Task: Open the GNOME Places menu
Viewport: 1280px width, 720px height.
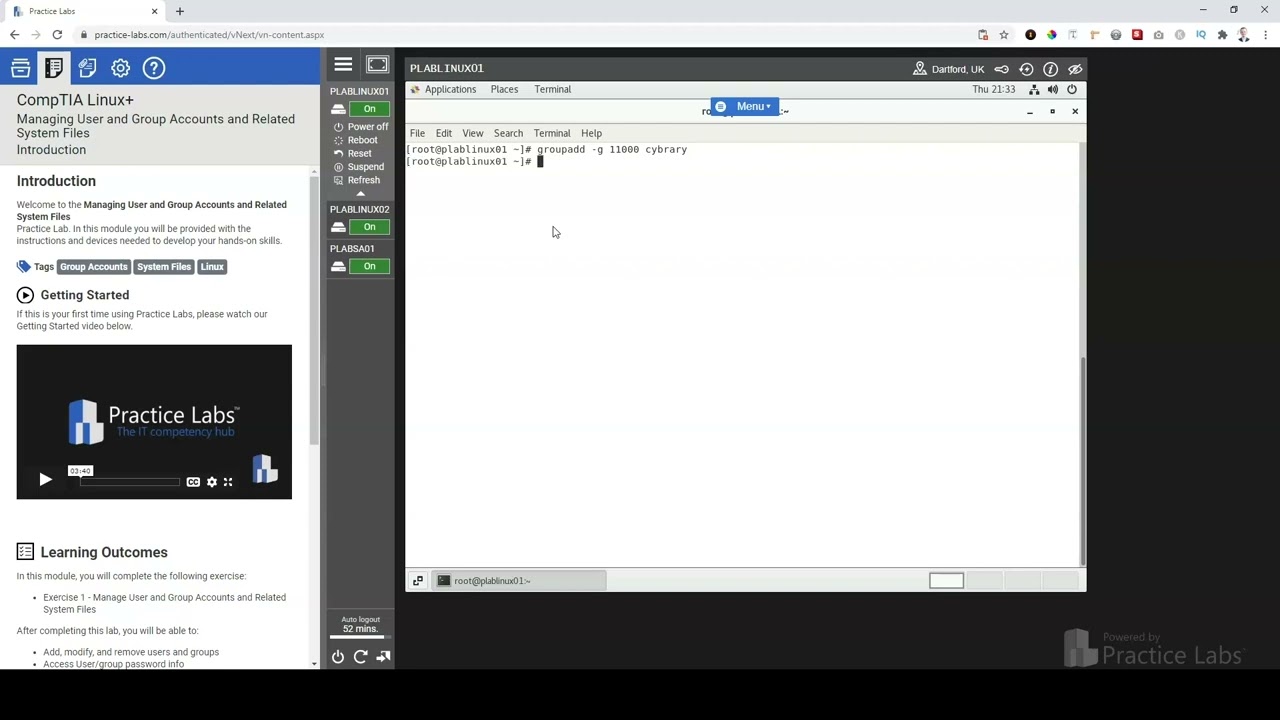Action: pos(504,90)
